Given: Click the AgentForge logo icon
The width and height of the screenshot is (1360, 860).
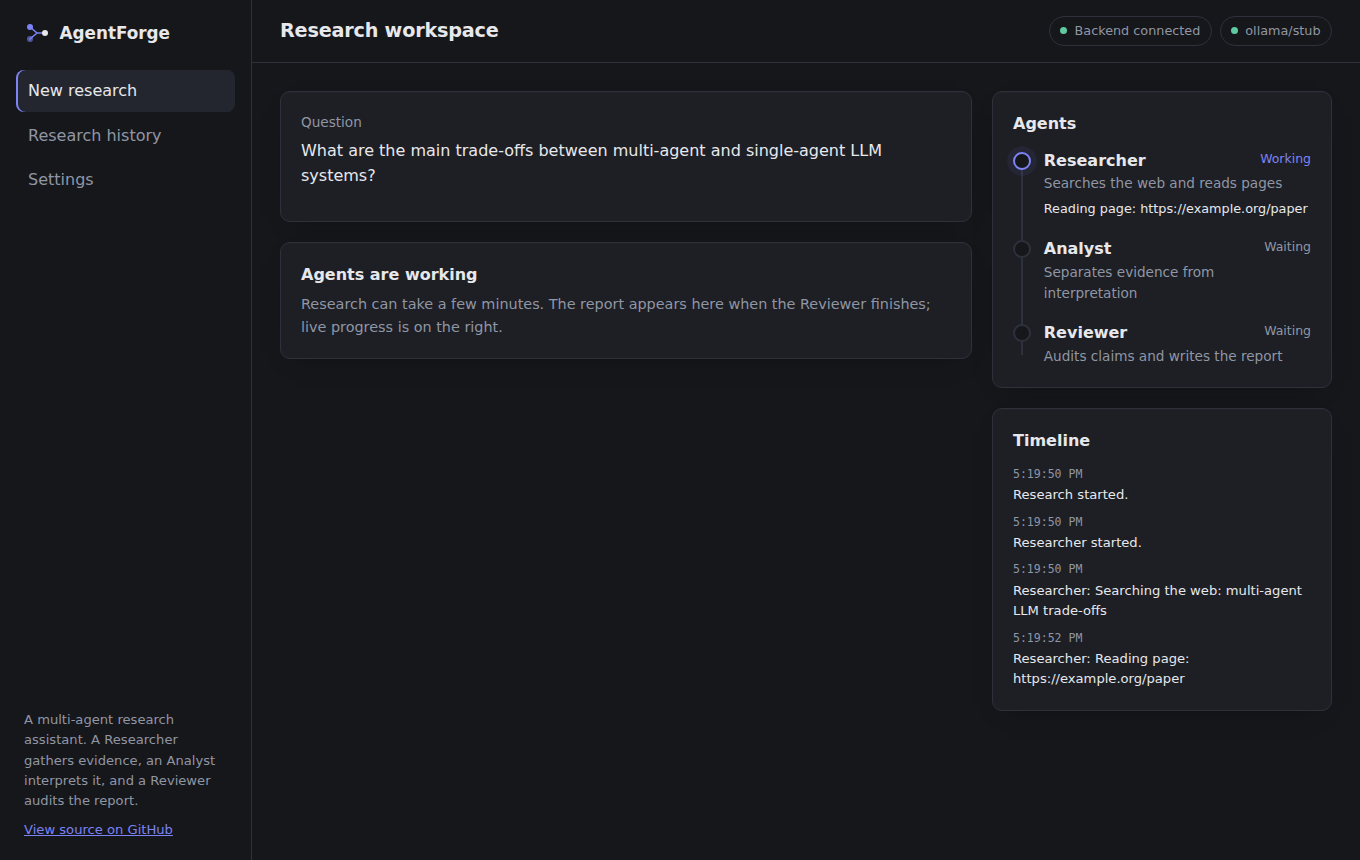Looking at the screenshot, I should [37, 33].
